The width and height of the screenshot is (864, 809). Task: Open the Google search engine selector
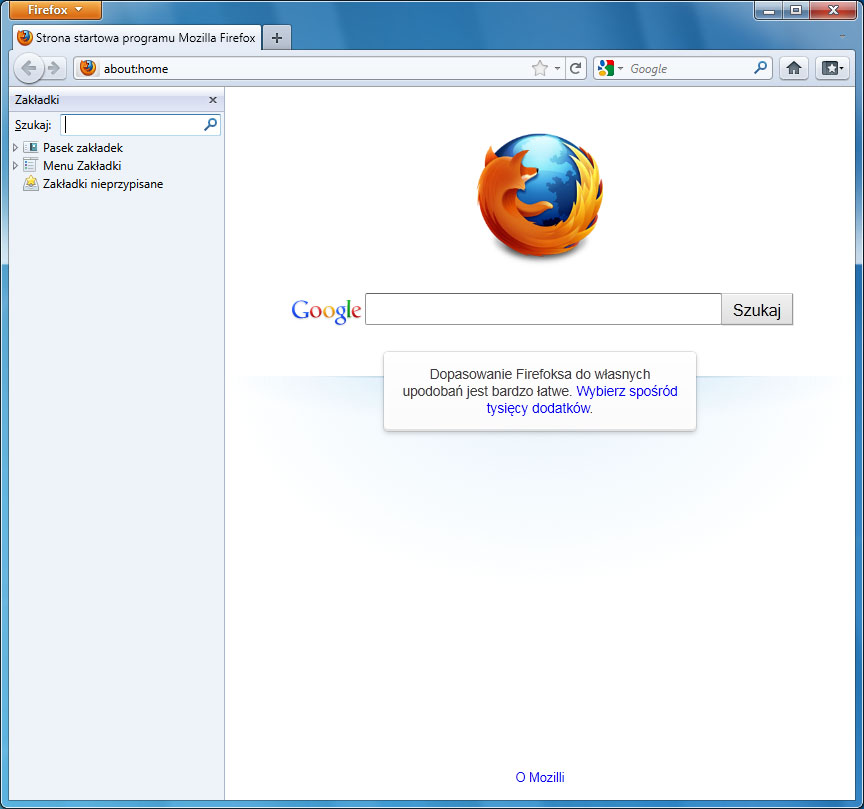[610, 68]
